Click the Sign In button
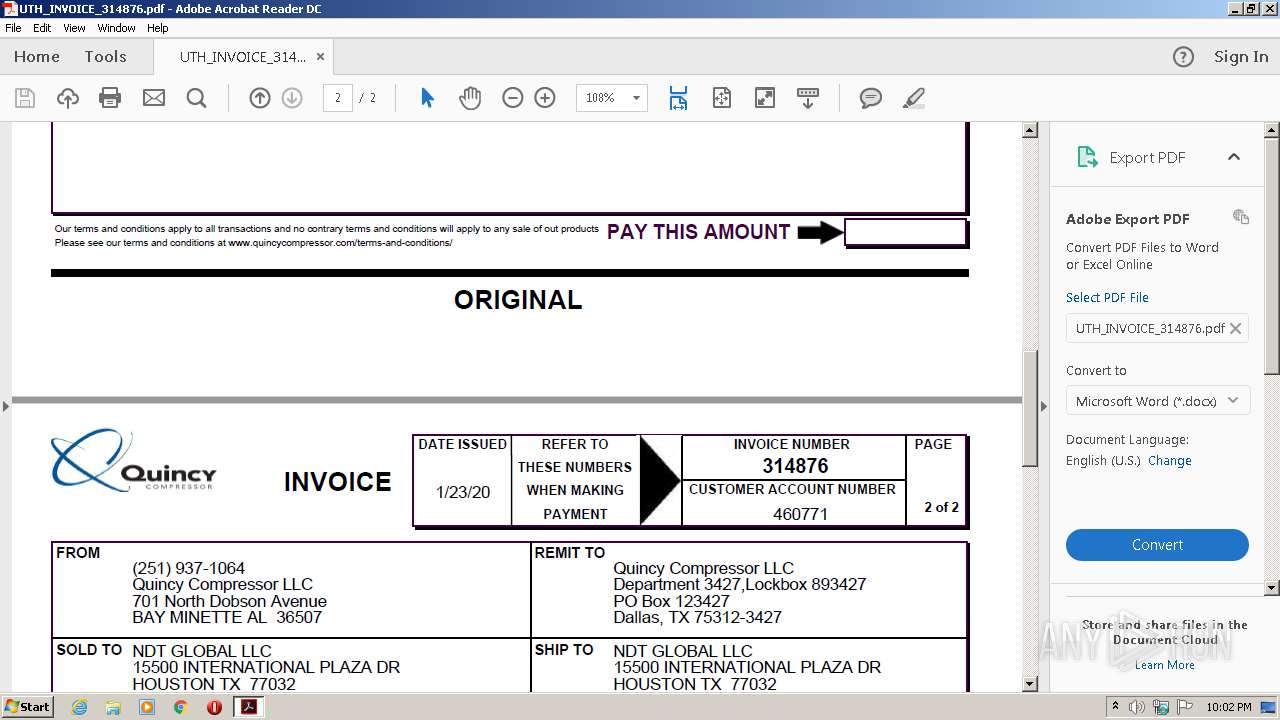 1241,57
